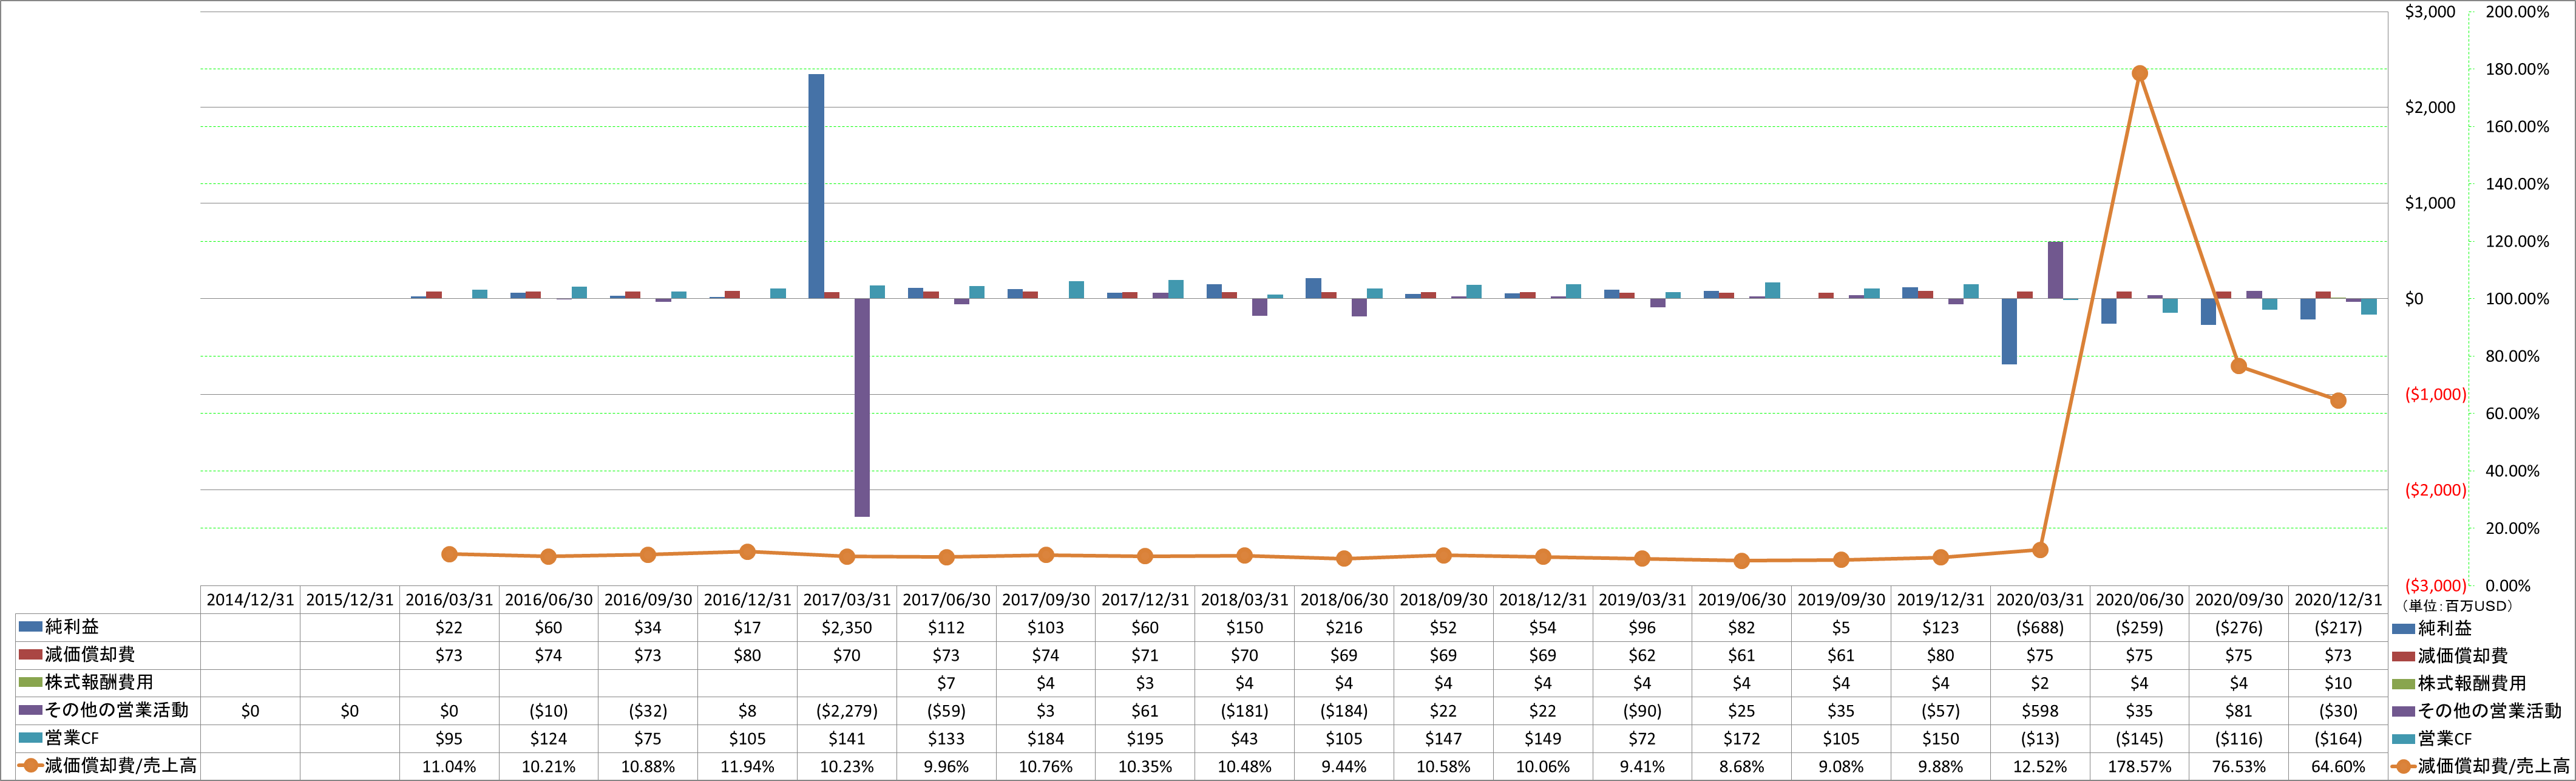Click the 純利益 row header on the left
Viewport: 2576px width, 781px height.
pyautogui.click(x=108, y=627)
